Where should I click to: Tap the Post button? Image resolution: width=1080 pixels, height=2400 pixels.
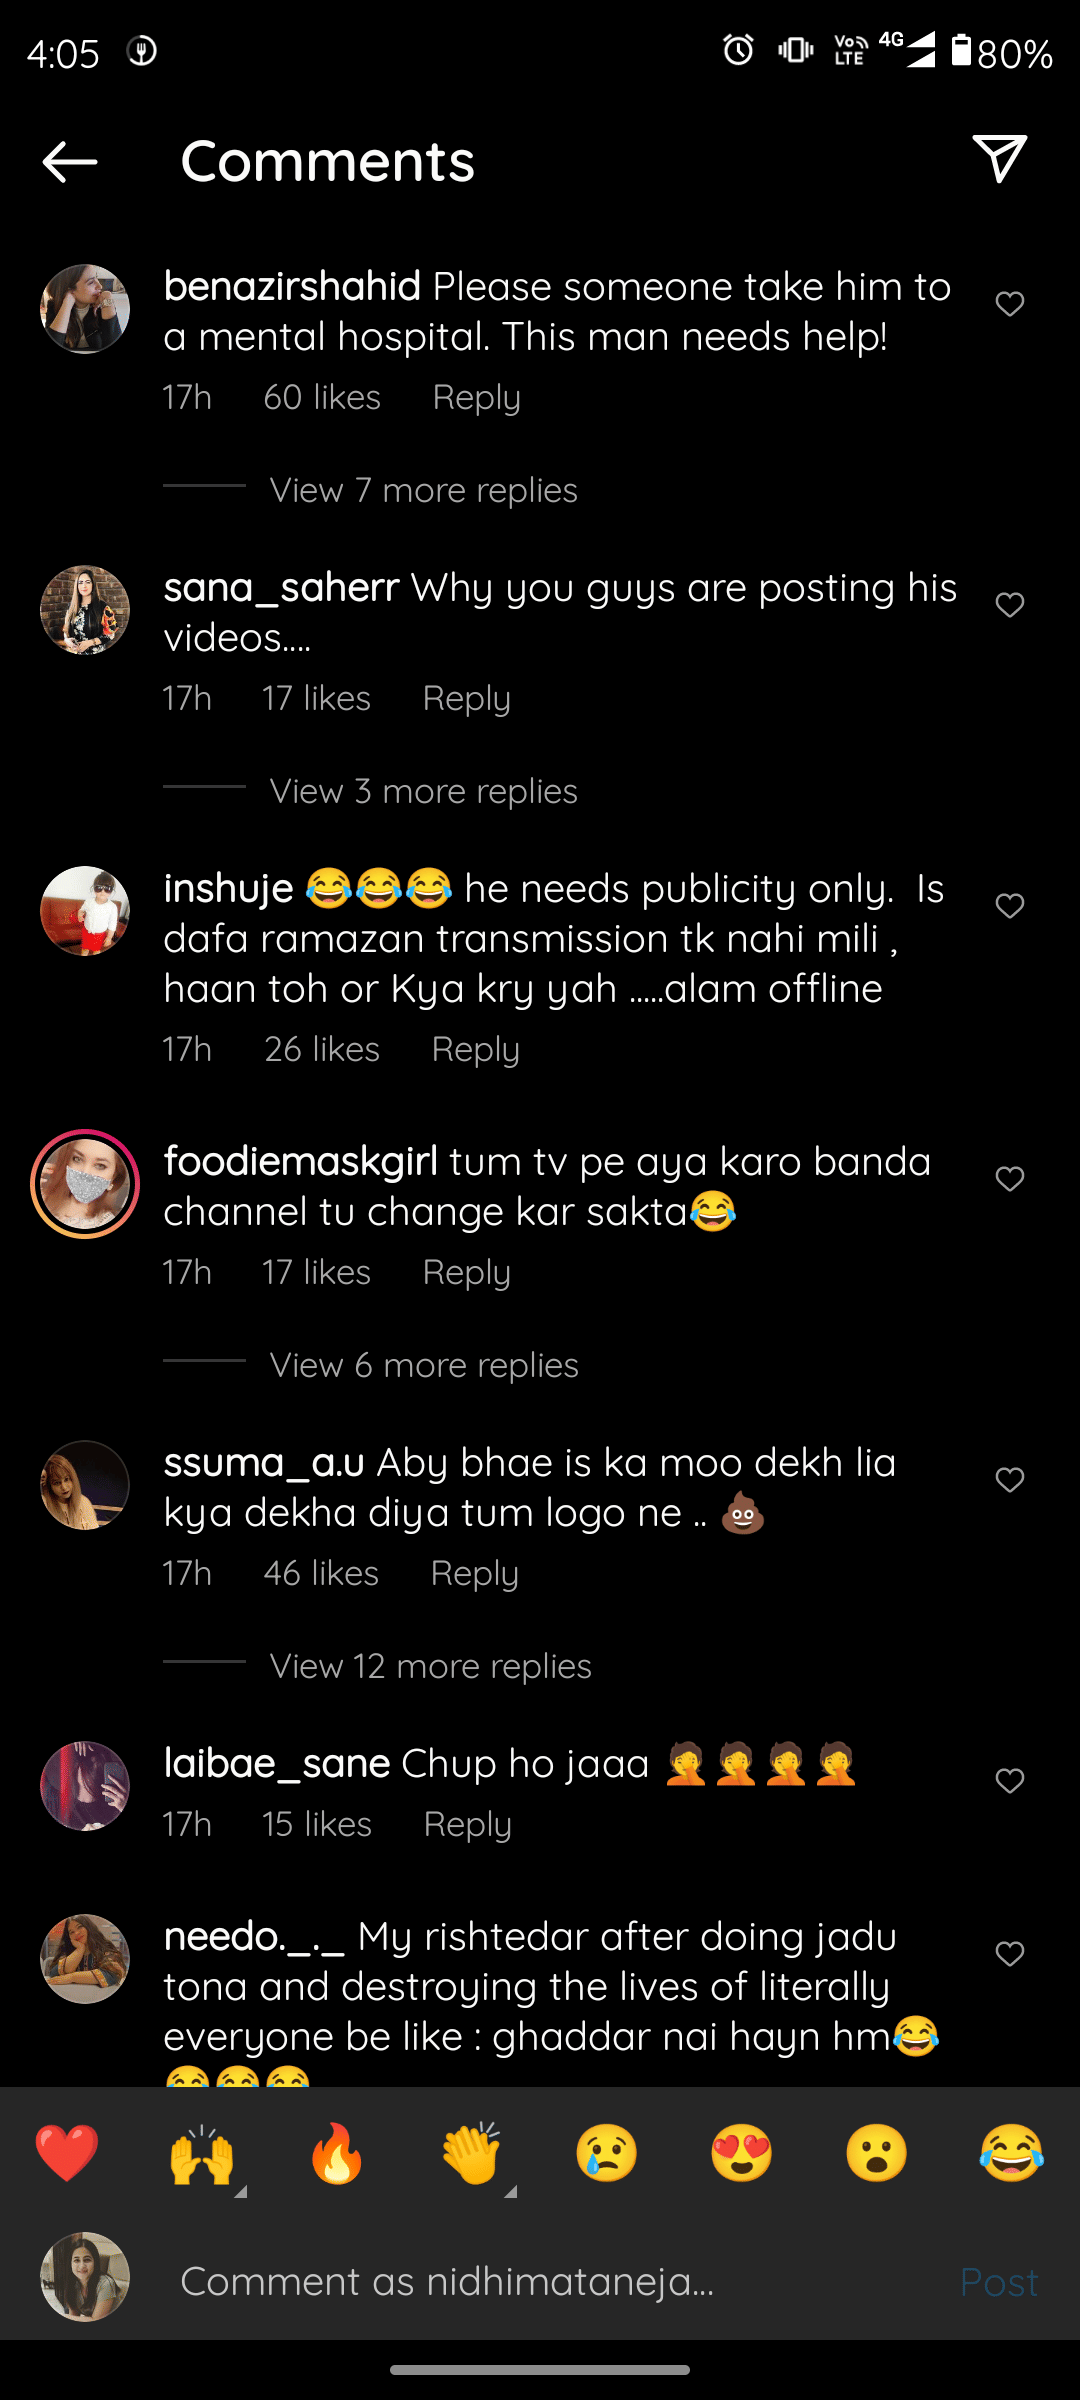pyautogui.click(x=998, y=2282)
